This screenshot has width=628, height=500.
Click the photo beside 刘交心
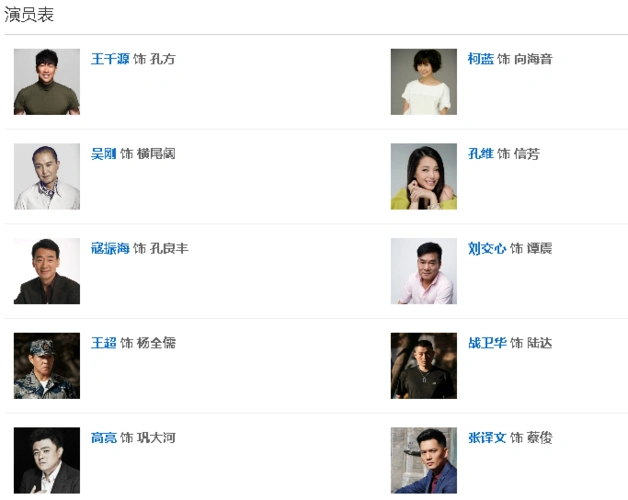point(423,271)
